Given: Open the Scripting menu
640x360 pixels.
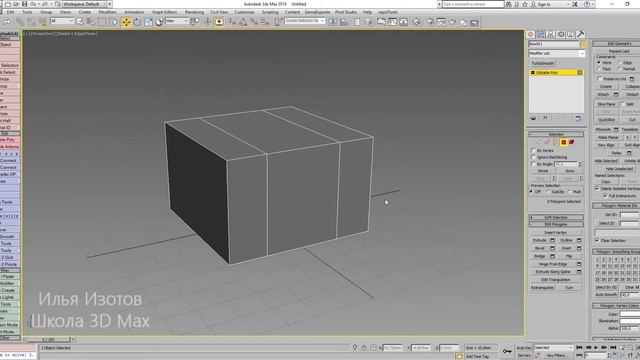Looking at the screenshot, I should click(270, 12).
